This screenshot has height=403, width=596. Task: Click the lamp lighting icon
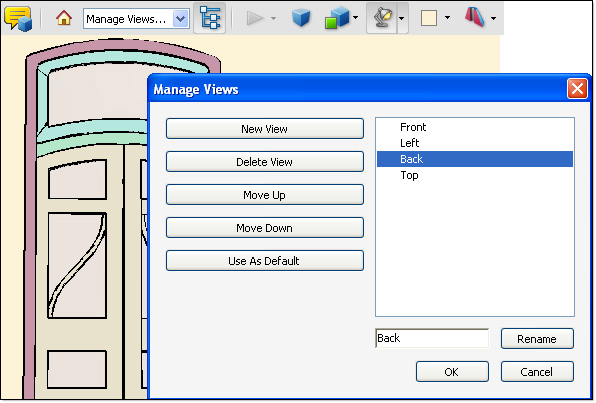click(382, 18)
